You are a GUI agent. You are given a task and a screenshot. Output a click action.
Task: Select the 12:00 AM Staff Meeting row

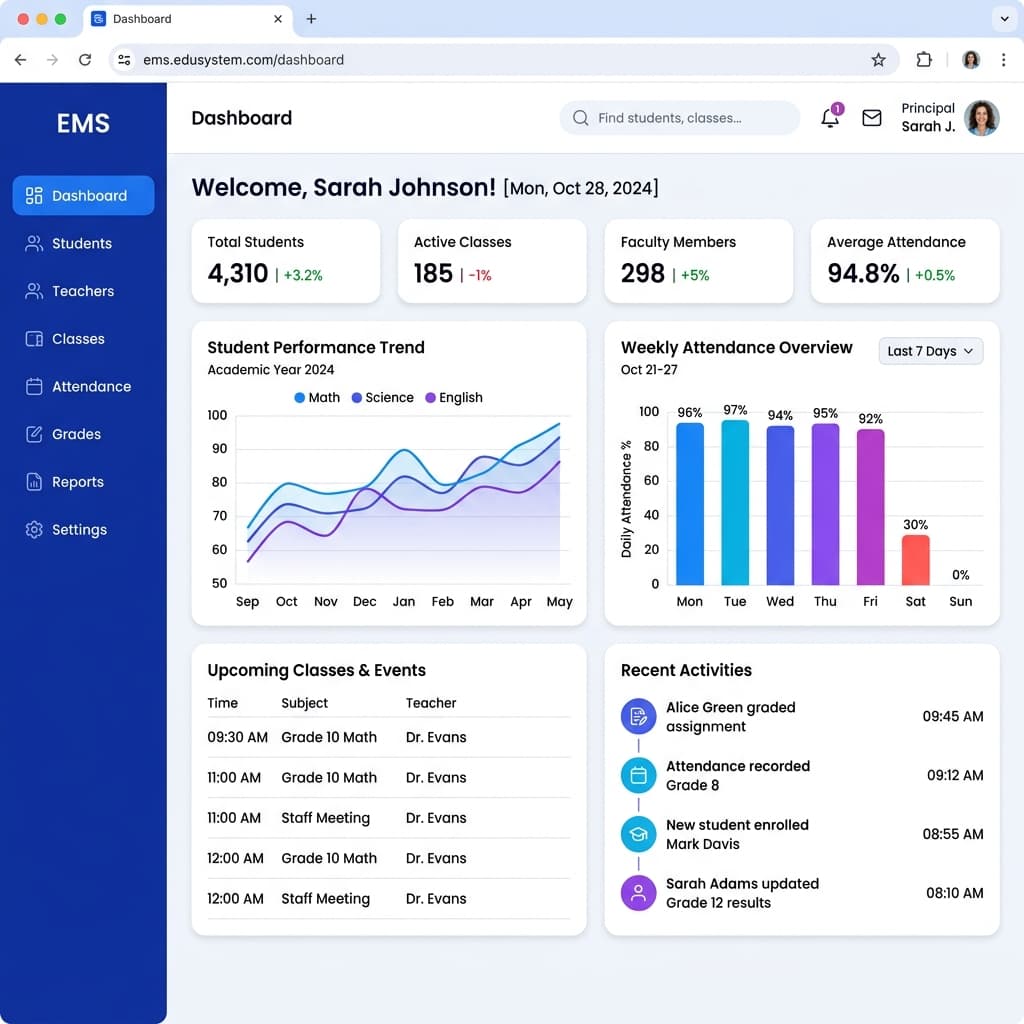coord(389,899)
